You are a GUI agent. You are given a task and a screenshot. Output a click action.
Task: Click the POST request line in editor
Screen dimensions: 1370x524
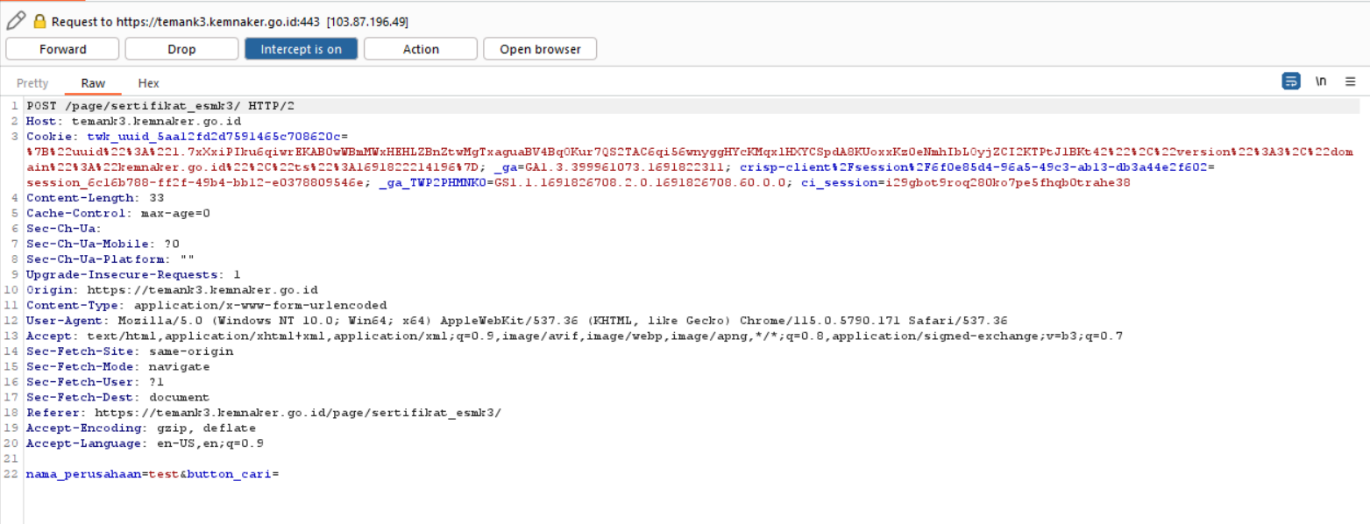click(x=160, y=106)
